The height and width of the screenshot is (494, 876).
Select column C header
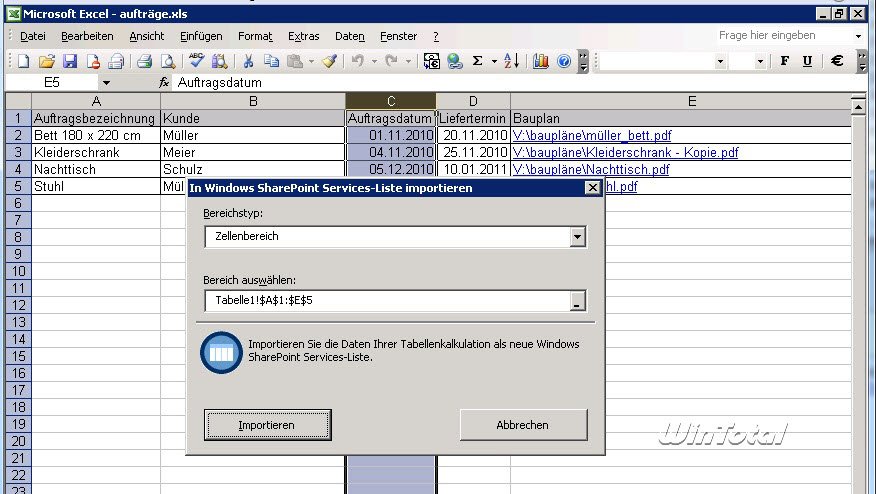(x=391, y=101)
